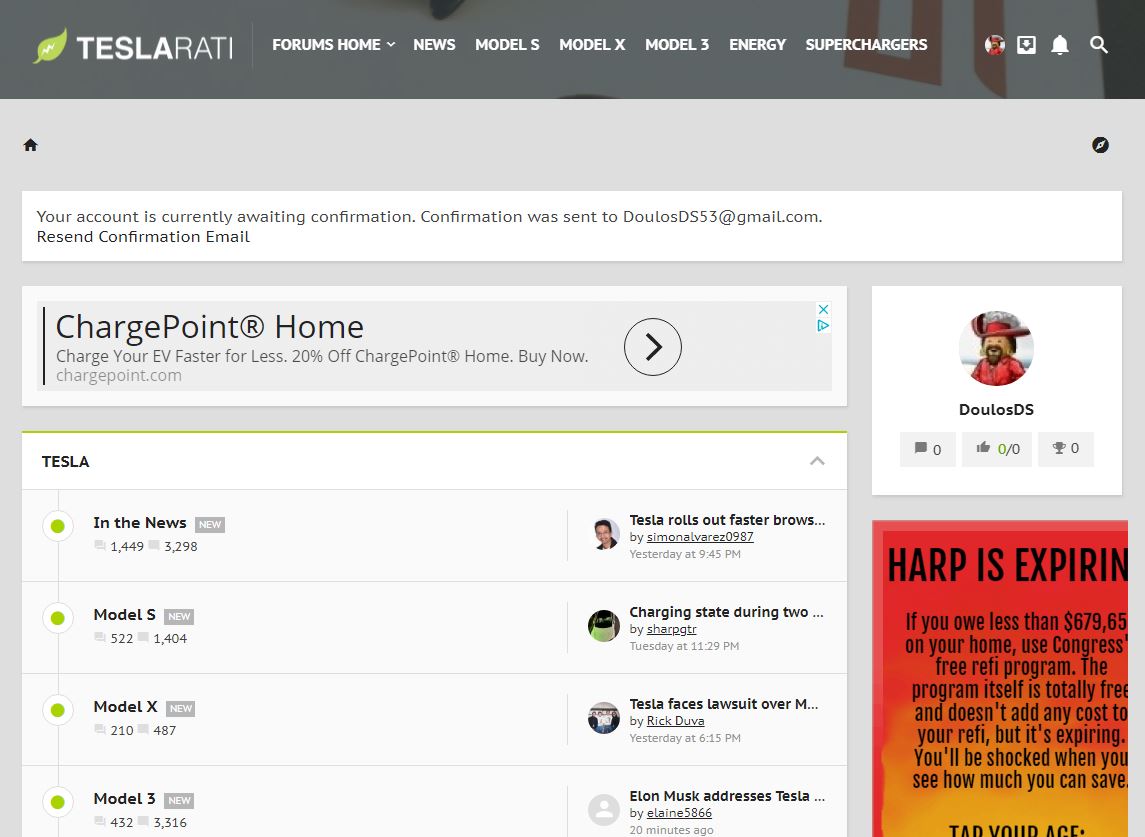Close the ChargePoint ad X icon

tap(823, 309)
